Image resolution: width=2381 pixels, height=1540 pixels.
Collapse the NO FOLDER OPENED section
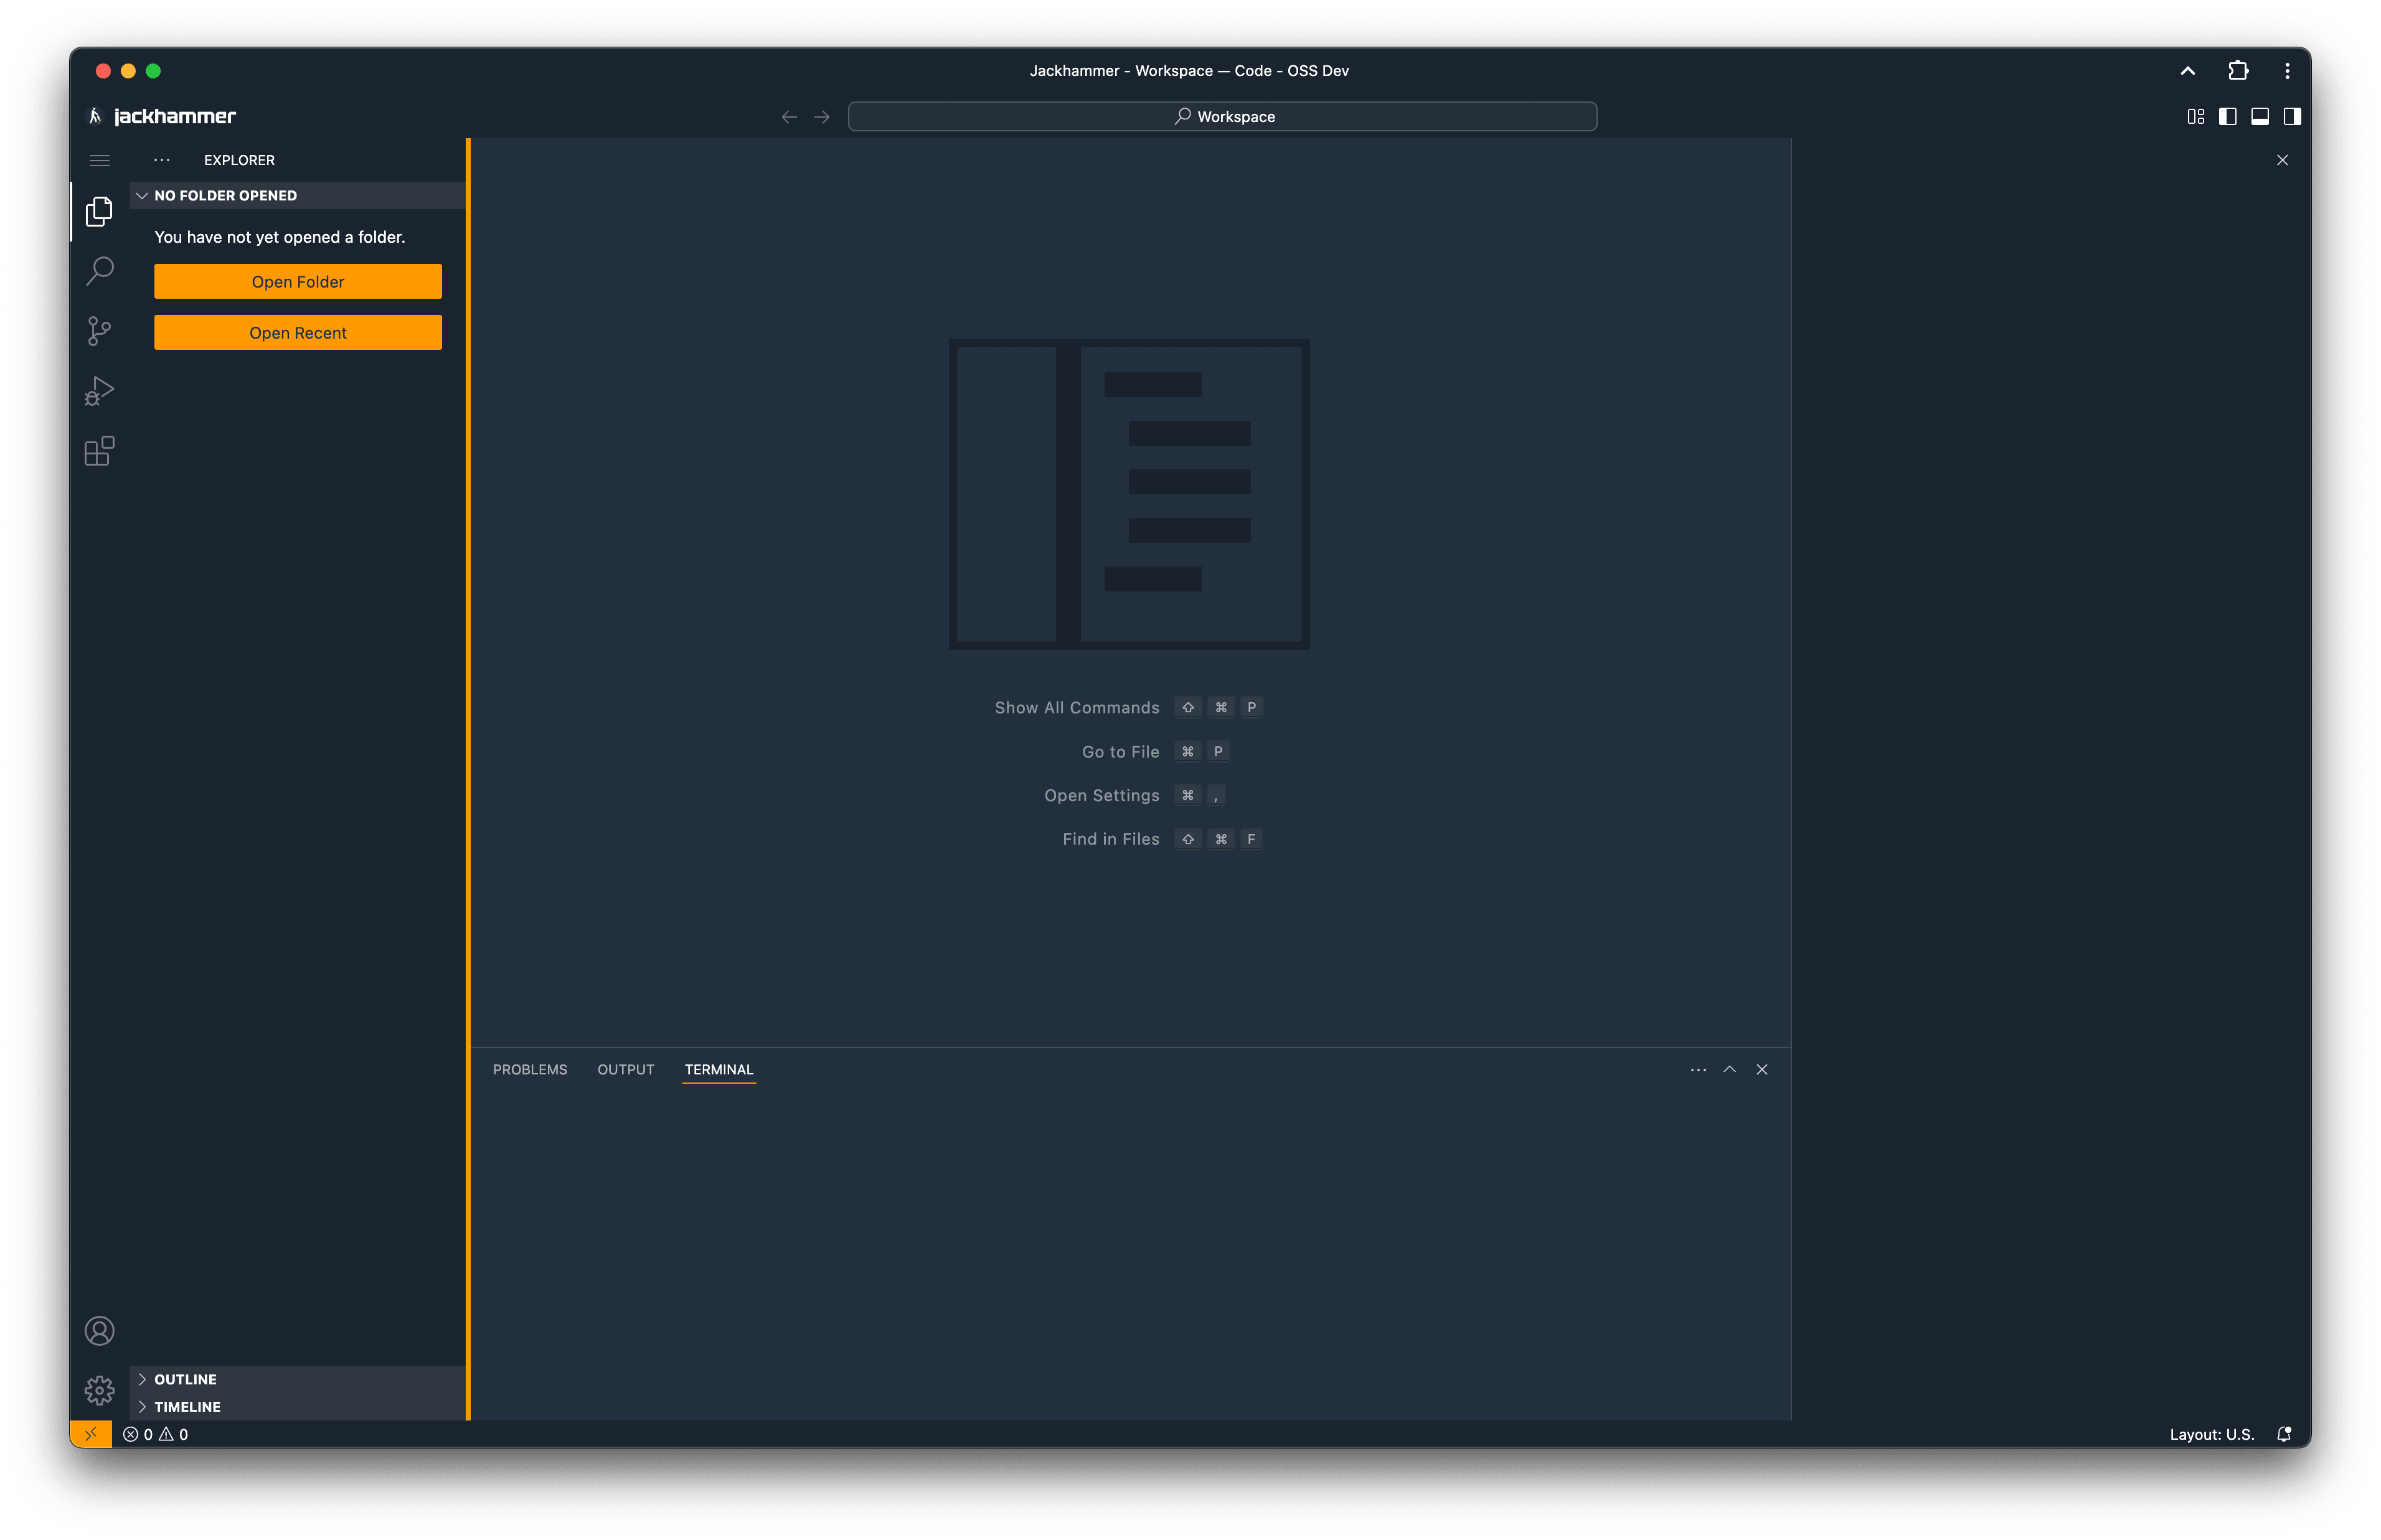[298, 195]
